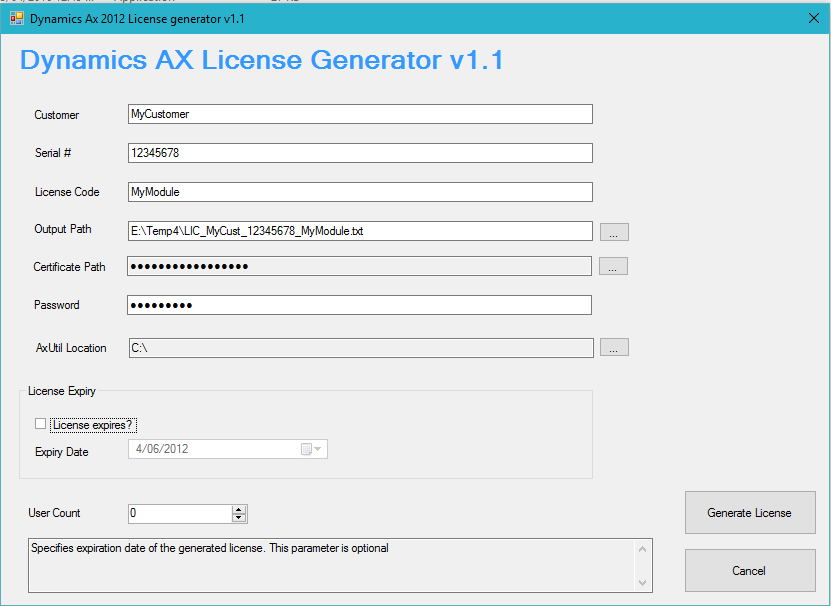
Task: Click the window title bar text
Action: (x=137, y=19)
